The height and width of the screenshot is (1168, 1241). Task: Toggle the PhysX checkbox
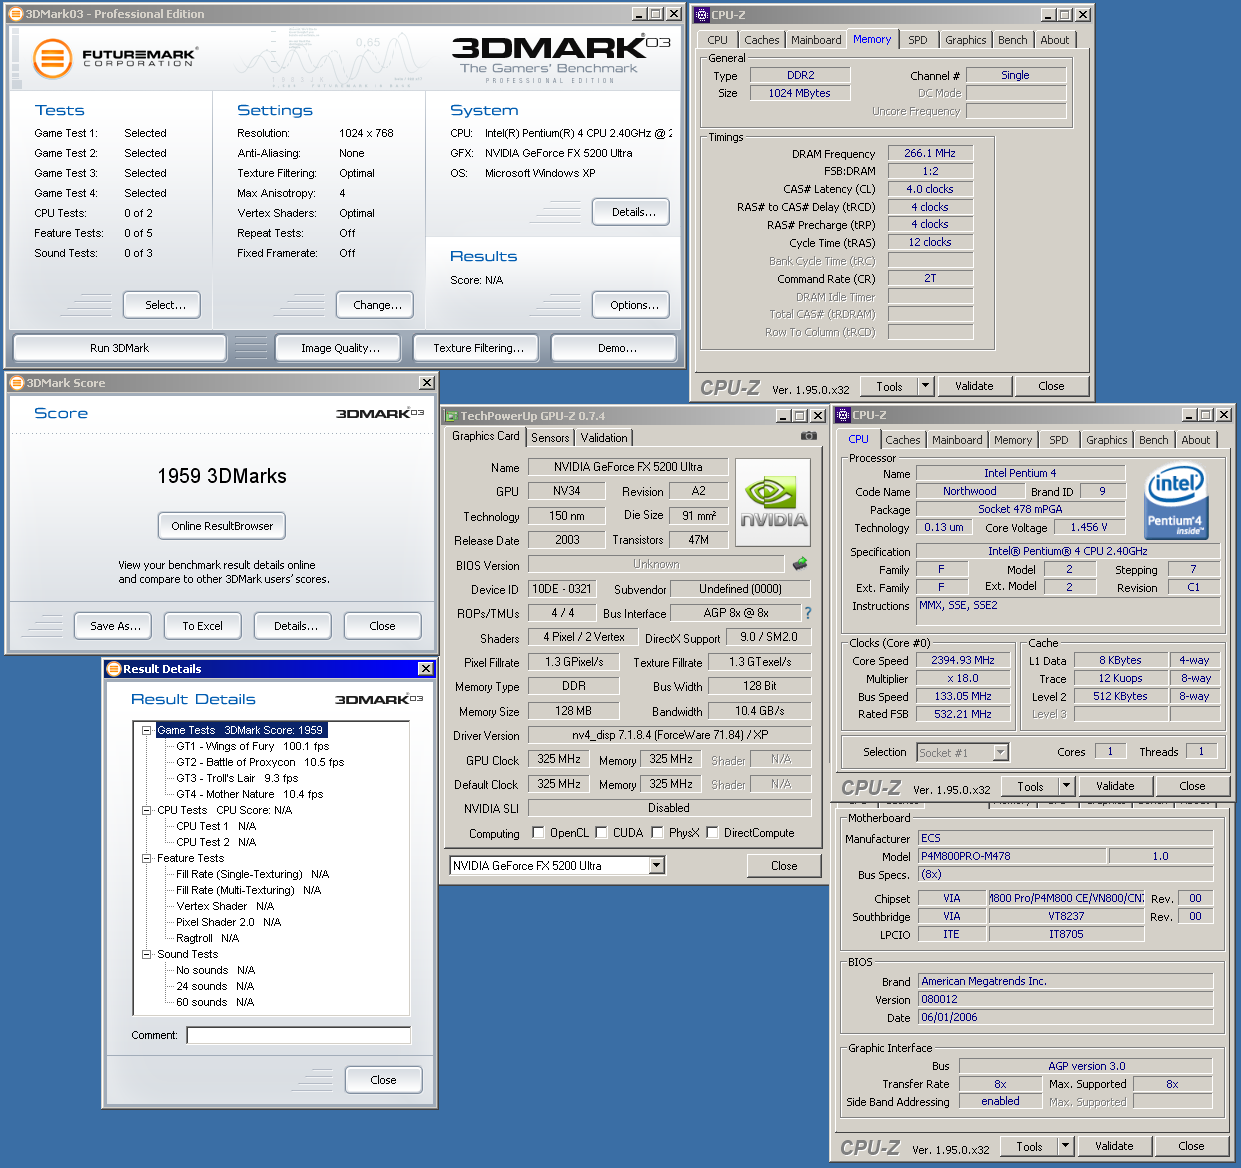[657, 832]
